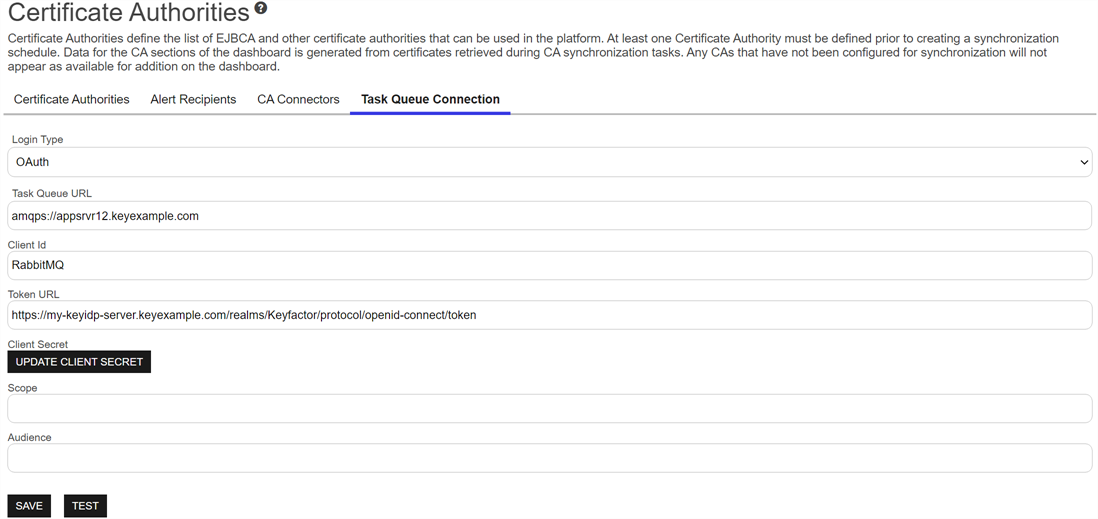This screenshot has width=1098, height=519.
Task: Click the chevron arrow of Login Type select
Action: pyautogui.click(x=1085, y=162)
